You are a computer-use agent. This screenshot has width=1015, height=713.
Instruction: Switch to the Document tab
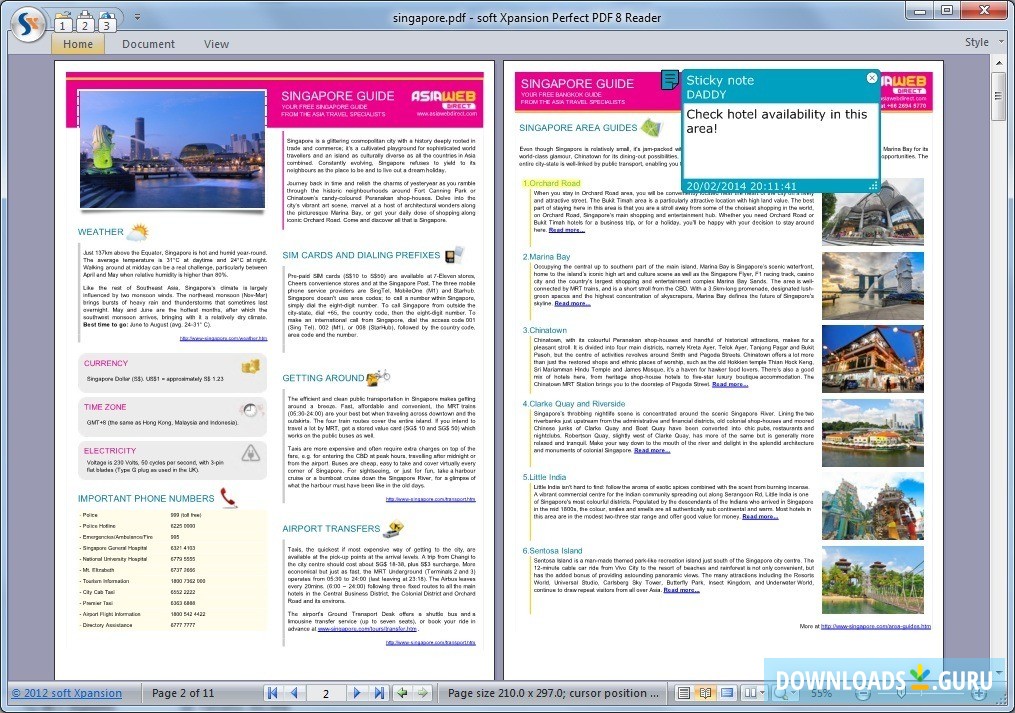coord(148,44)
